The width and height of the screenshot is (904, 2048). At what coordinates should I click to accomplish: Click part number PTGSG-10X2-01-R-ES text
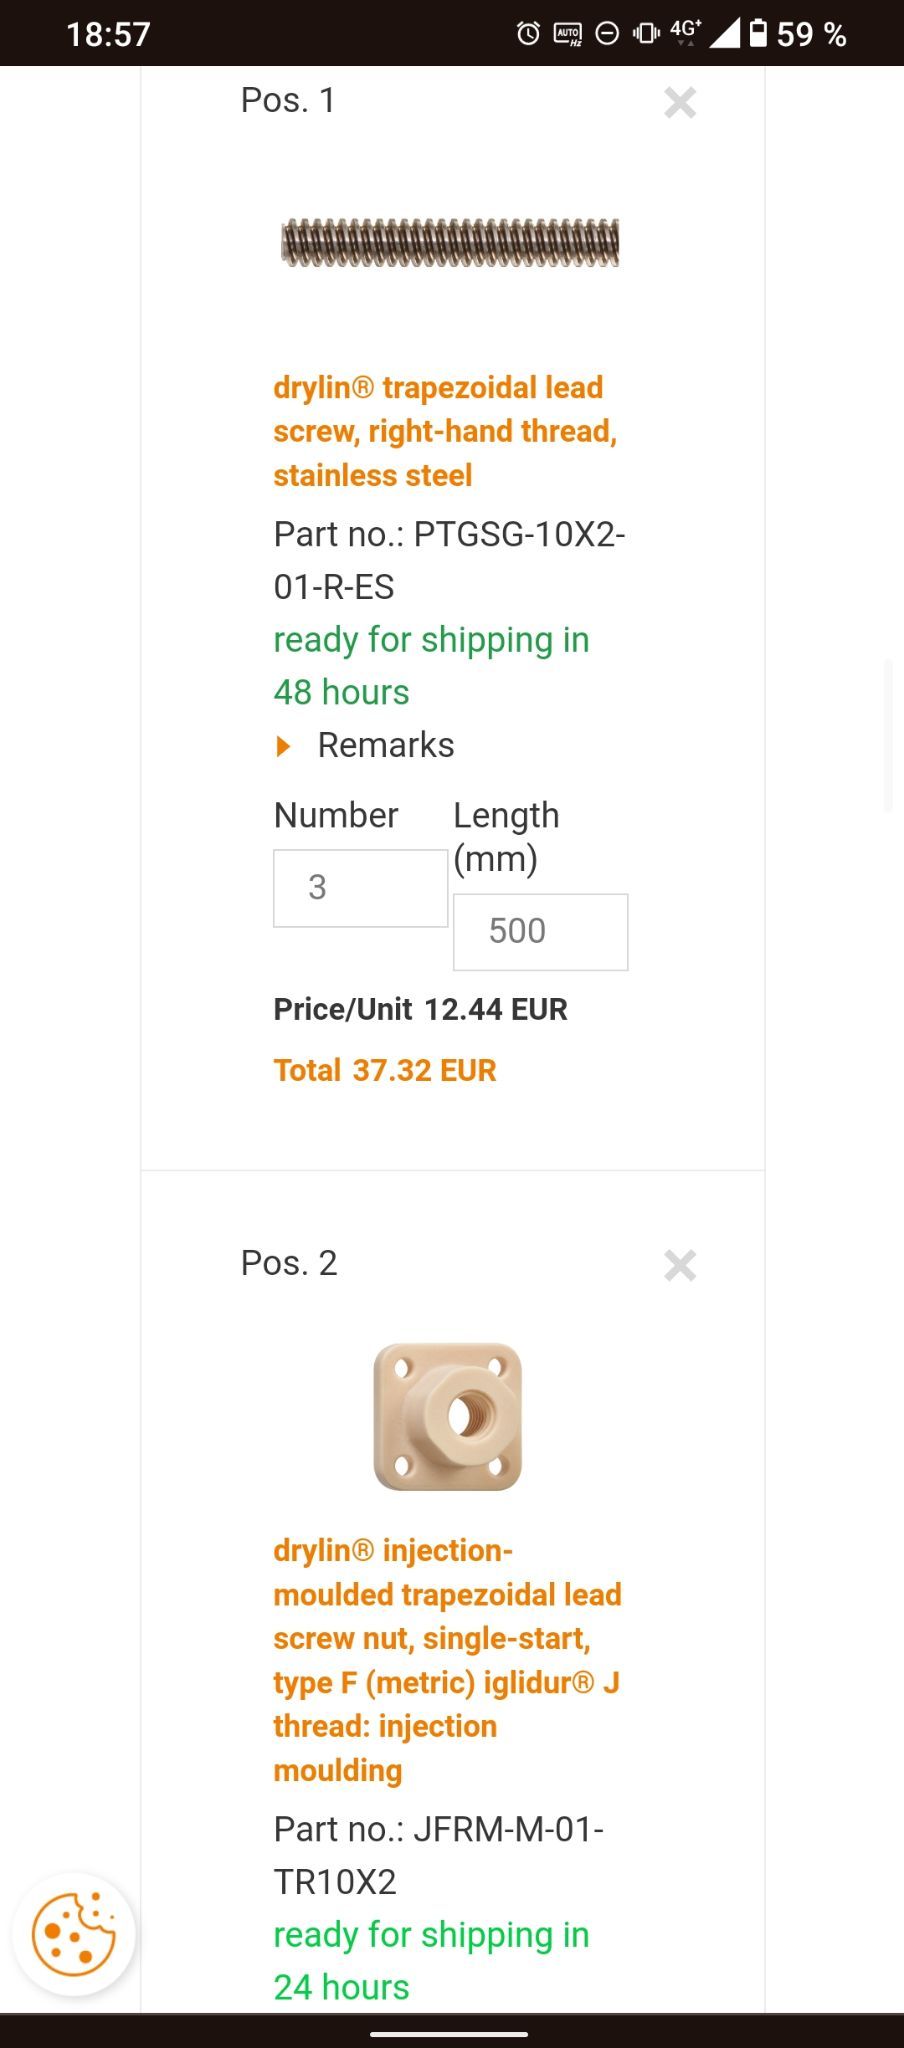(449, 560)
